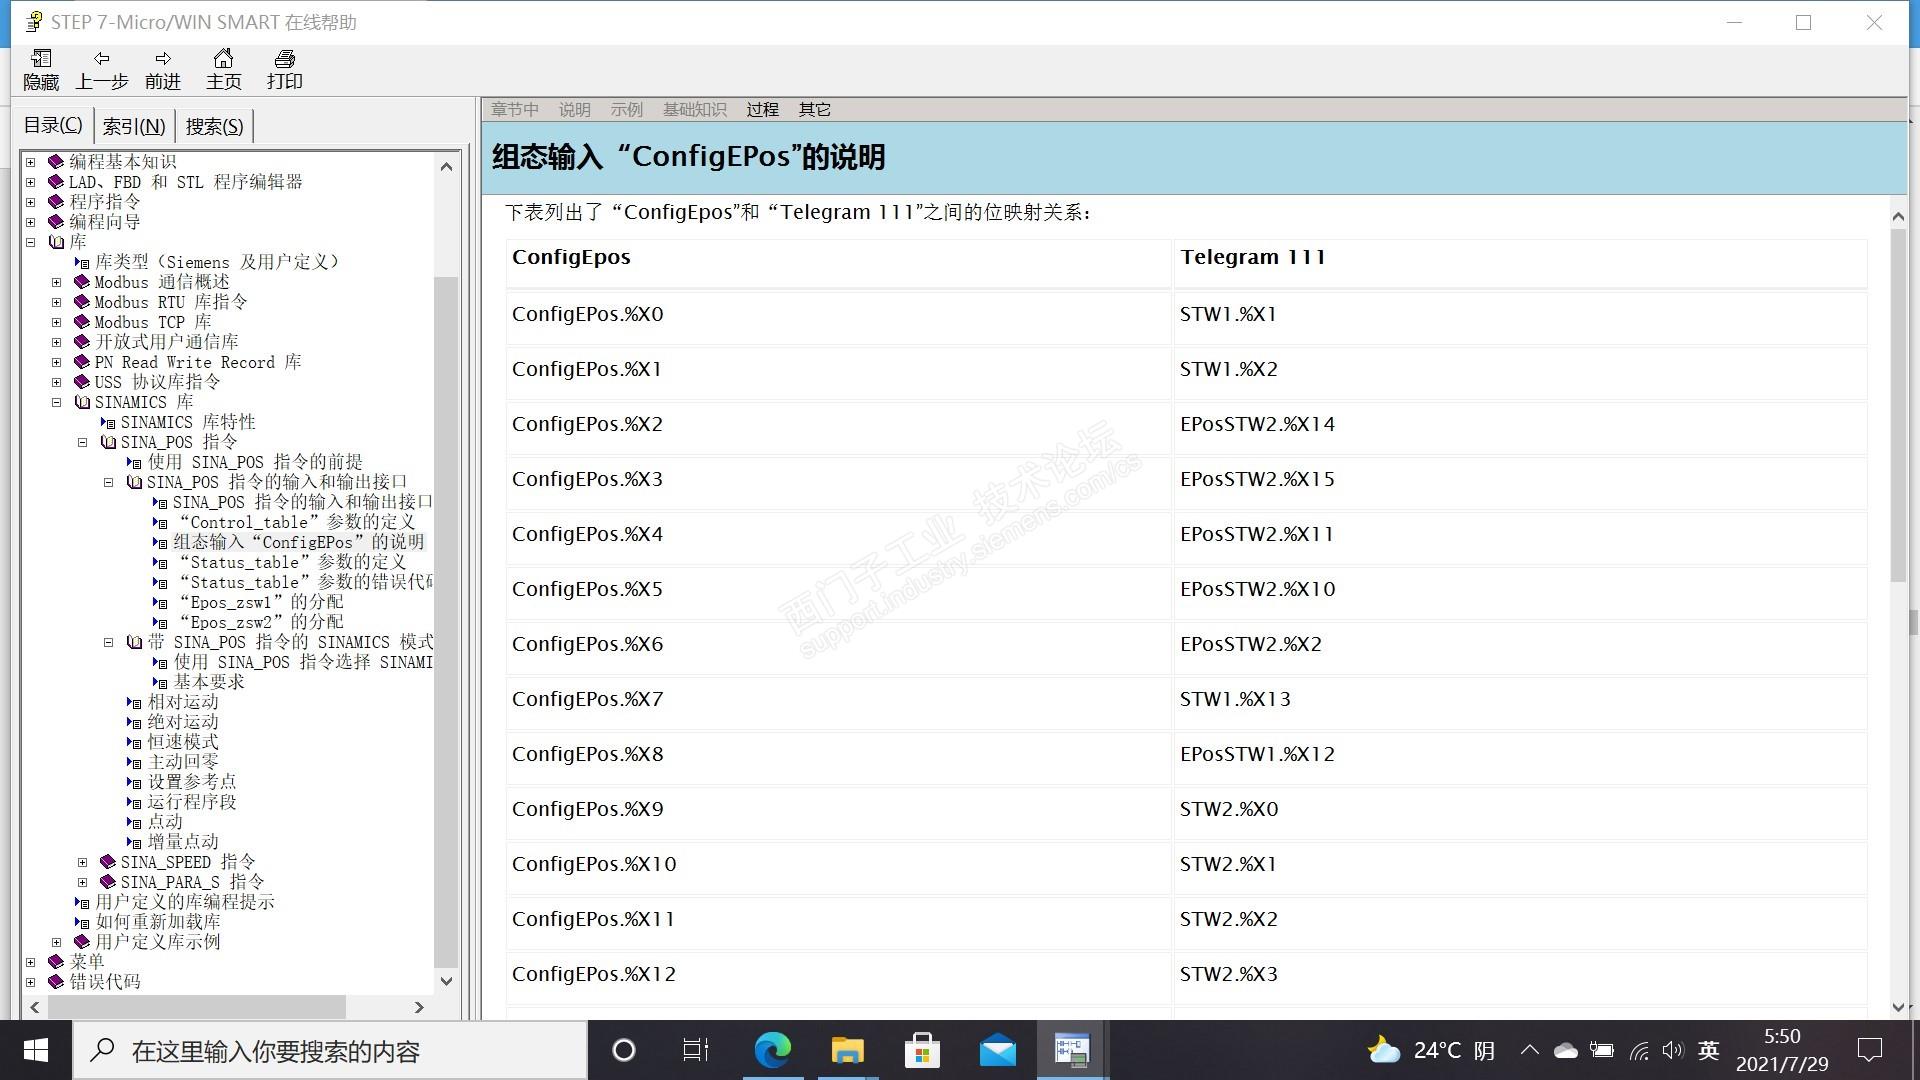
Task: Switch to the 搜索(S) tab
Action: [x=214, y=126]
